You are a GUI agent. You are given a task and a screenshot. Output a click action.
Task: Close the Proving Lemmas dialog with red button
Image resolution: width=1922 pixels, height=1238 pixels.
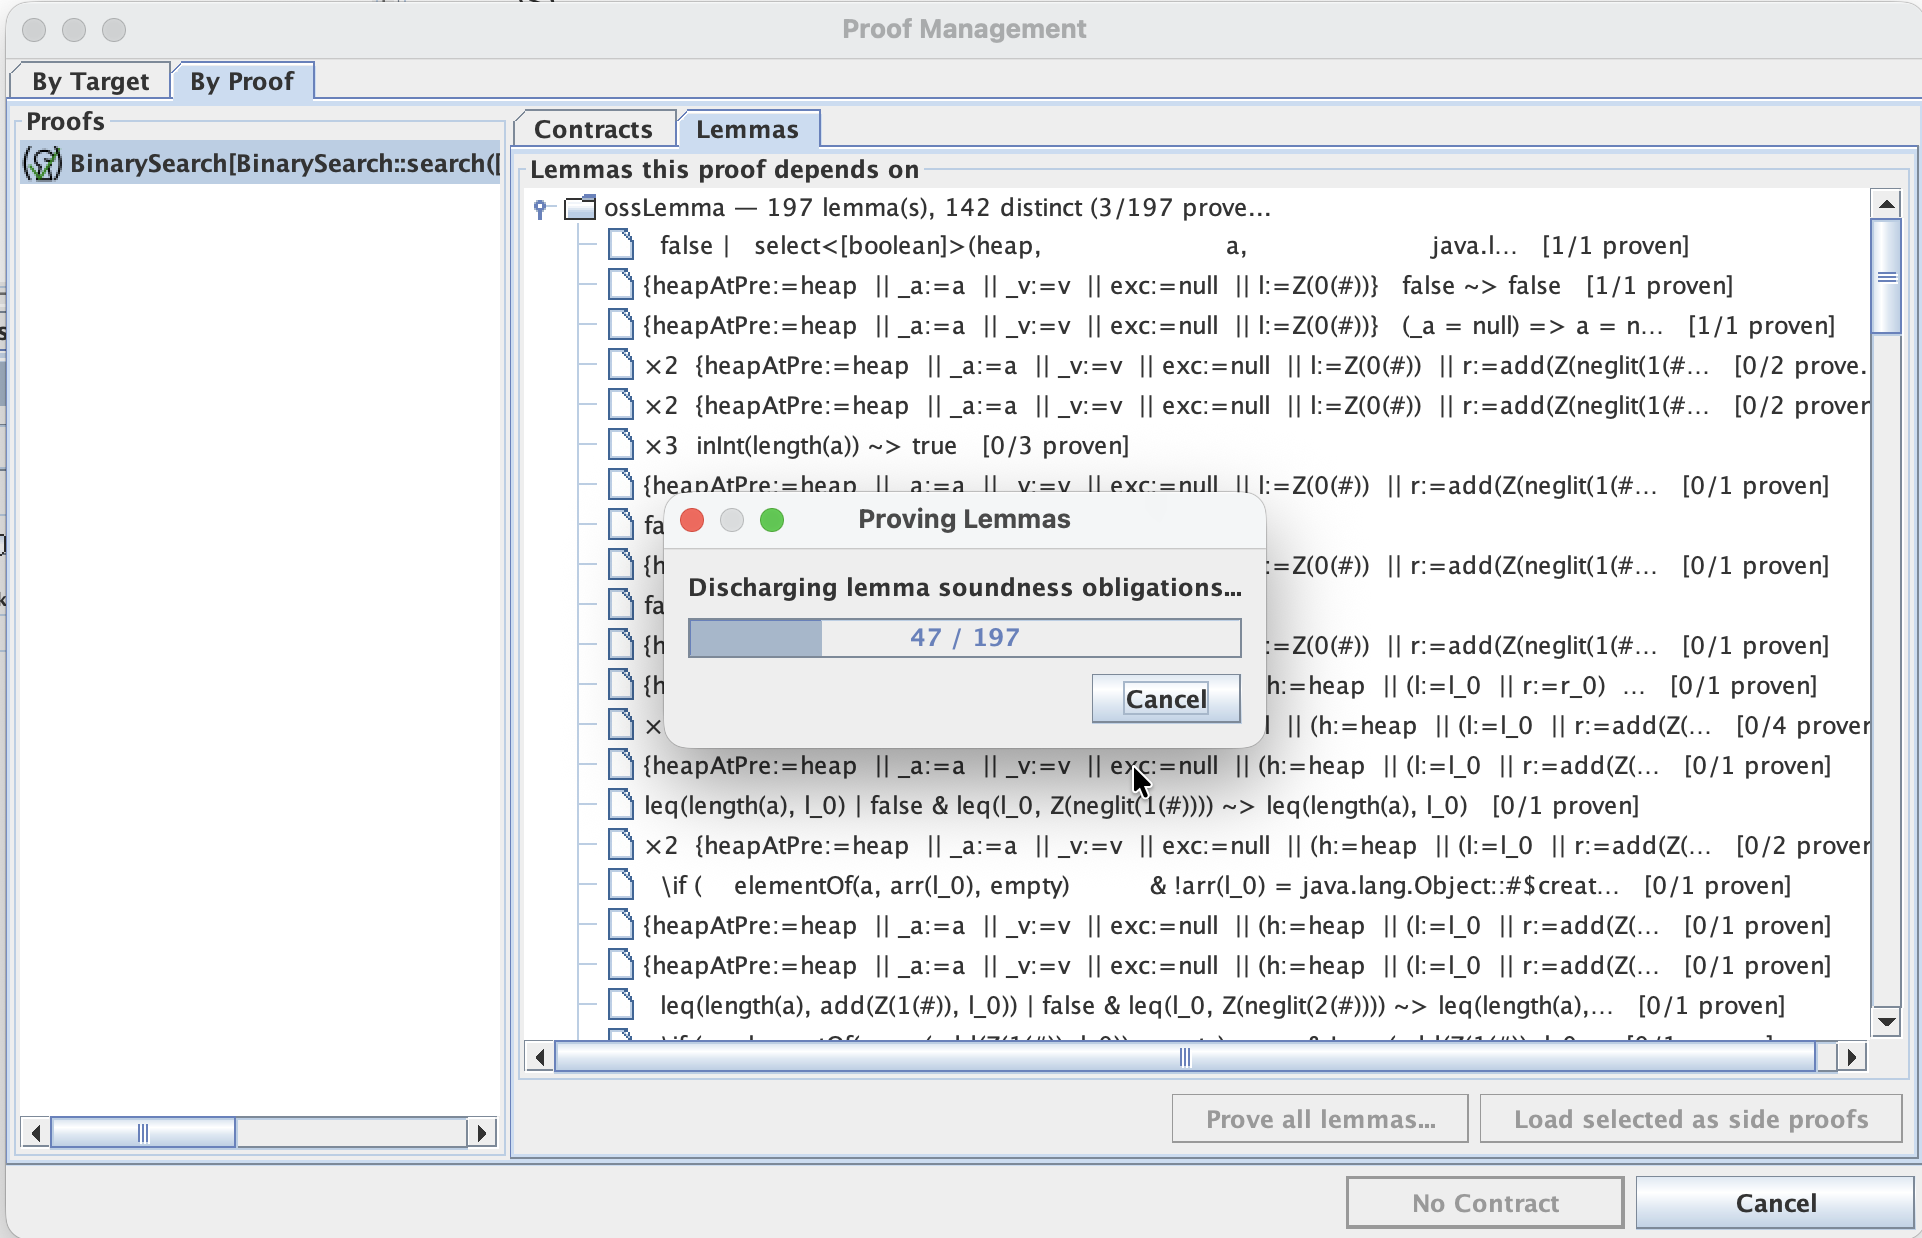(x=692, y=520)
